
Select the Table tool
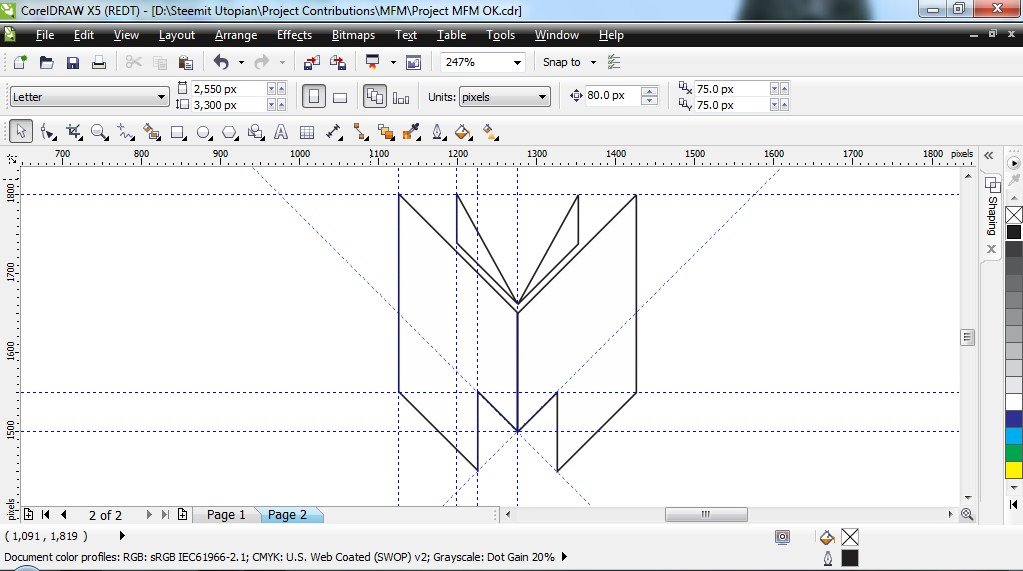pos(308,132)
